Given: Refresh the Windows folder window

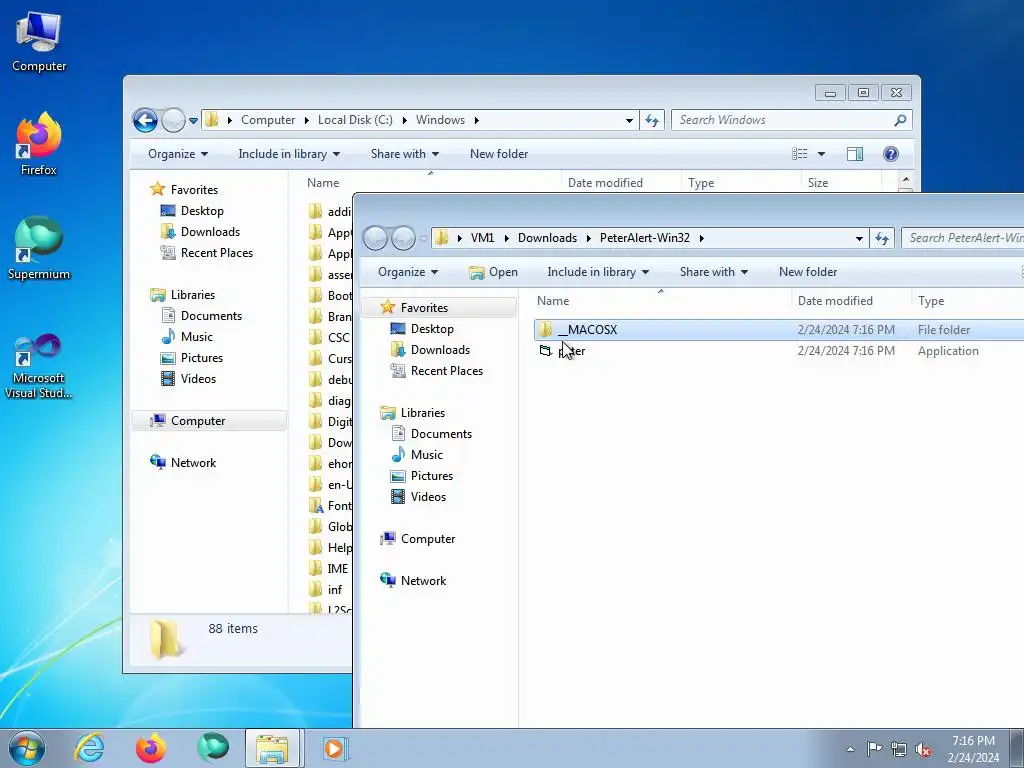Looking at the screenshot, I should [x=652, y=120].
